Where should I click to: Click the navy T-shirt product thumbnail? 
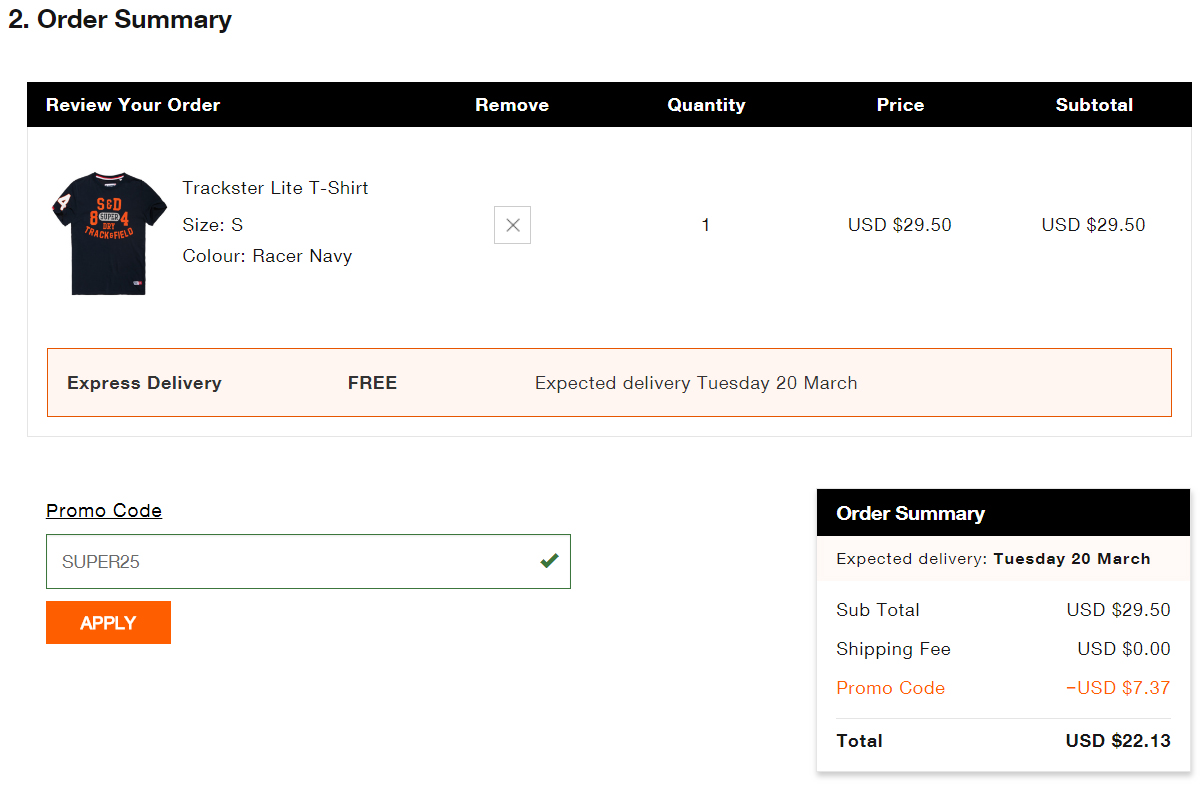109,233
